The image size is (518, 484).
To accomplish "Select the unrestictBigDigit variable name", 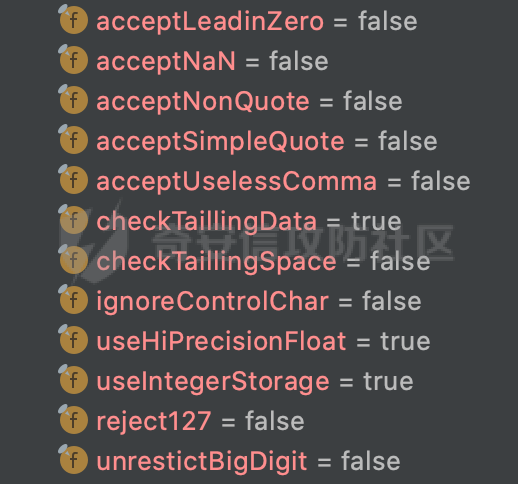I will 202,462.
